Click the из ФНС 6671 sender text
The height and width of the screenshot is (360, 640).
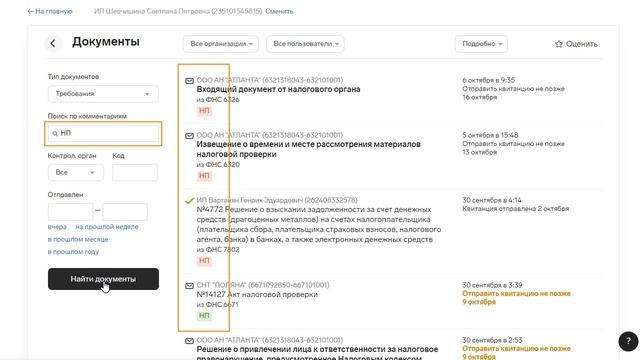click(218, 304)
